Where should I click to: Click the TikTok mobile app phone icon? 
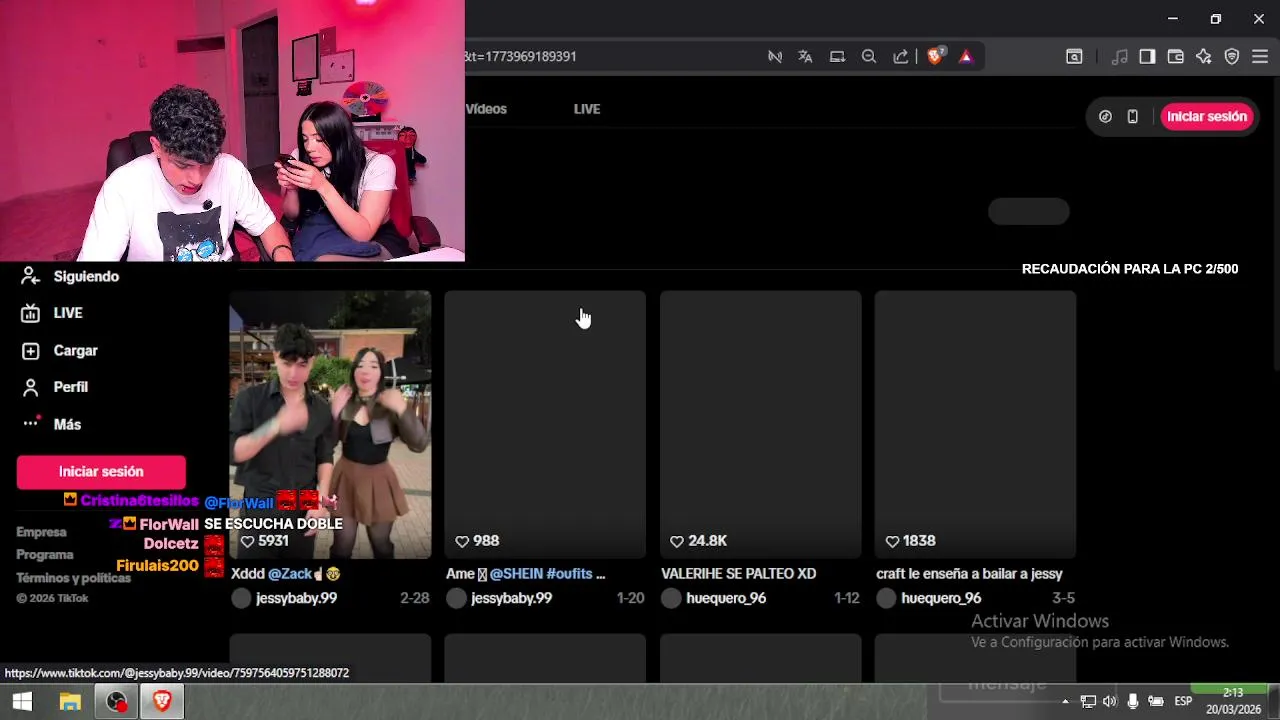coord(1132,117)
